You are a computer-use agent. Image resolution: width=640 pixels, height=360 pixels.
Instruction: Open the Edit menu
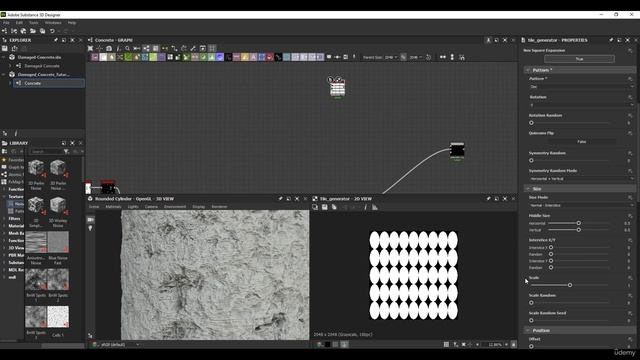coord(19,23)
